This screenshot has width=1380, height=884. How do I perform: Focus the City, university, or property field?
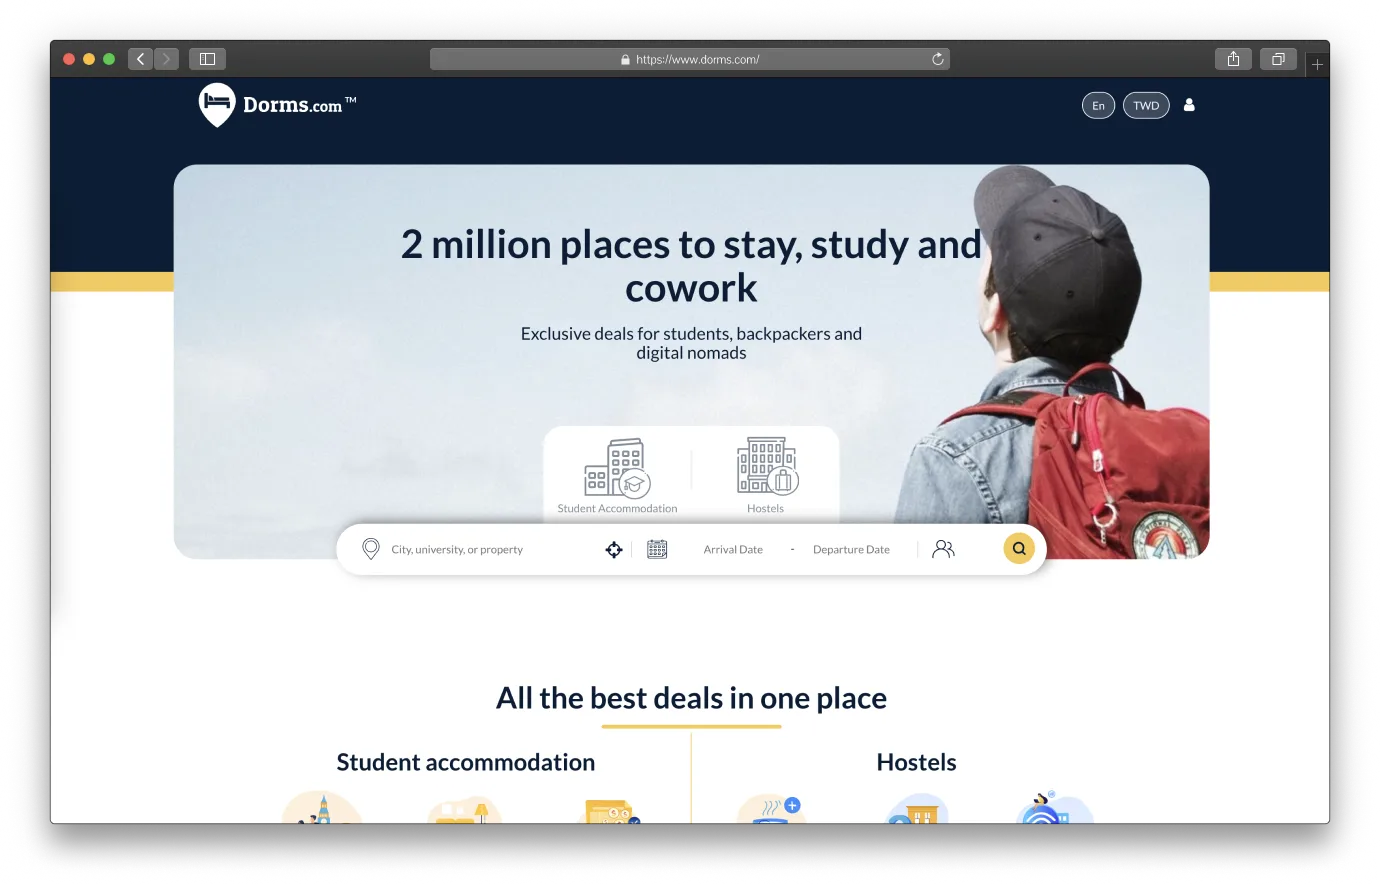457,550
